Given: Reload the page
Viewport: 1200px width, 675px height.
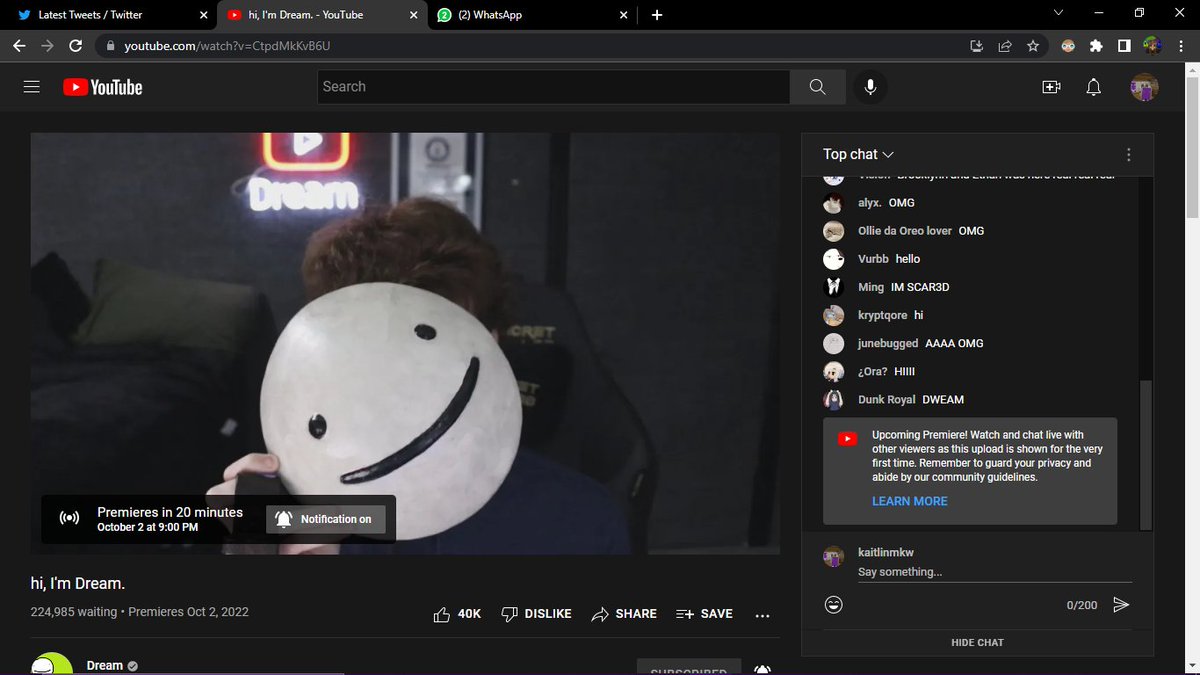Looking at the screenshot, I should [x=76, y=46].
